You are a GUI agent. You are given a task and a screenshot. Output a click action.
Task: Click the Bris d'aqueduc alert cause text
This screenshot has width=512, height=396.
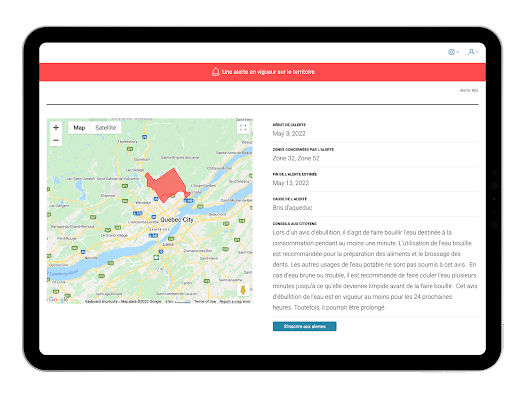(292, 208)
